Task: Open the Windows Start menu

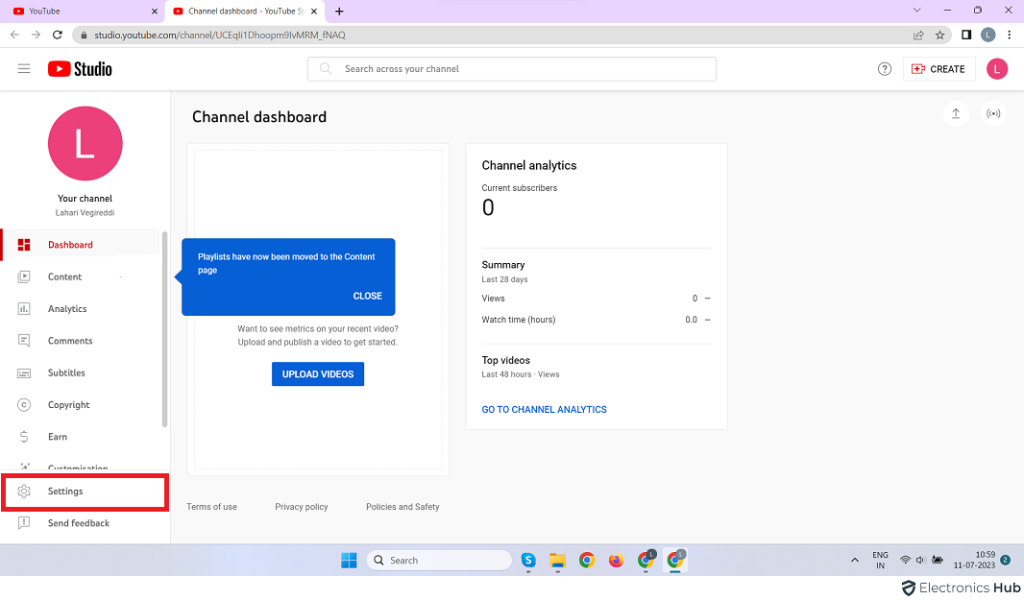Action: [x=349, y=560]
